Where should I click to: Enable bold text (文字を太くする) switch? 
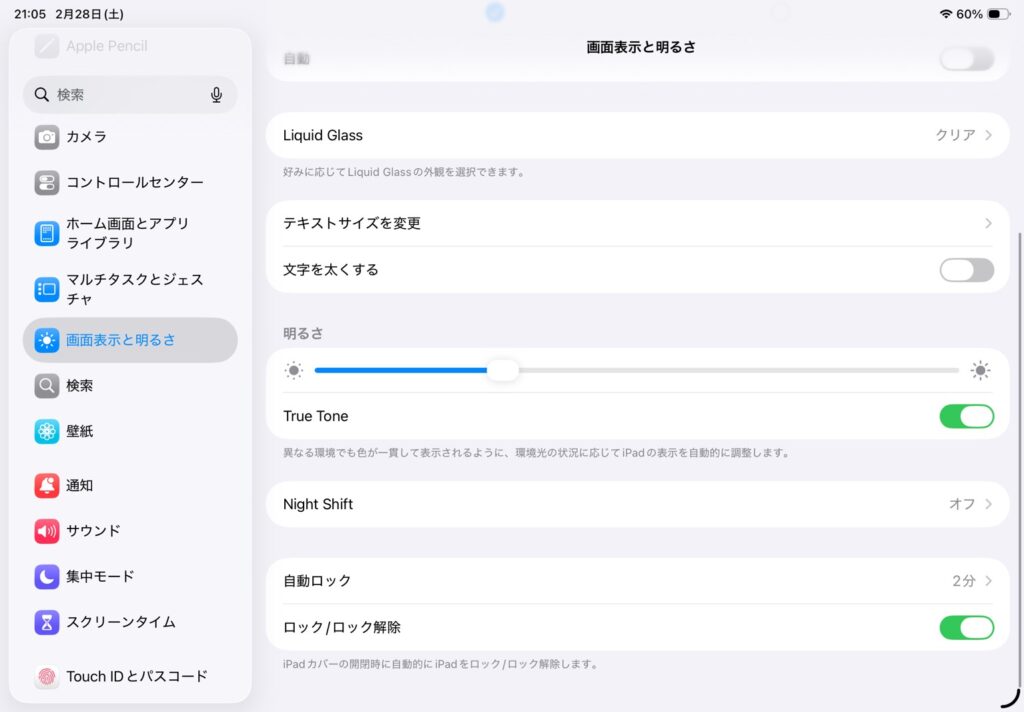(x=966, y=270)
